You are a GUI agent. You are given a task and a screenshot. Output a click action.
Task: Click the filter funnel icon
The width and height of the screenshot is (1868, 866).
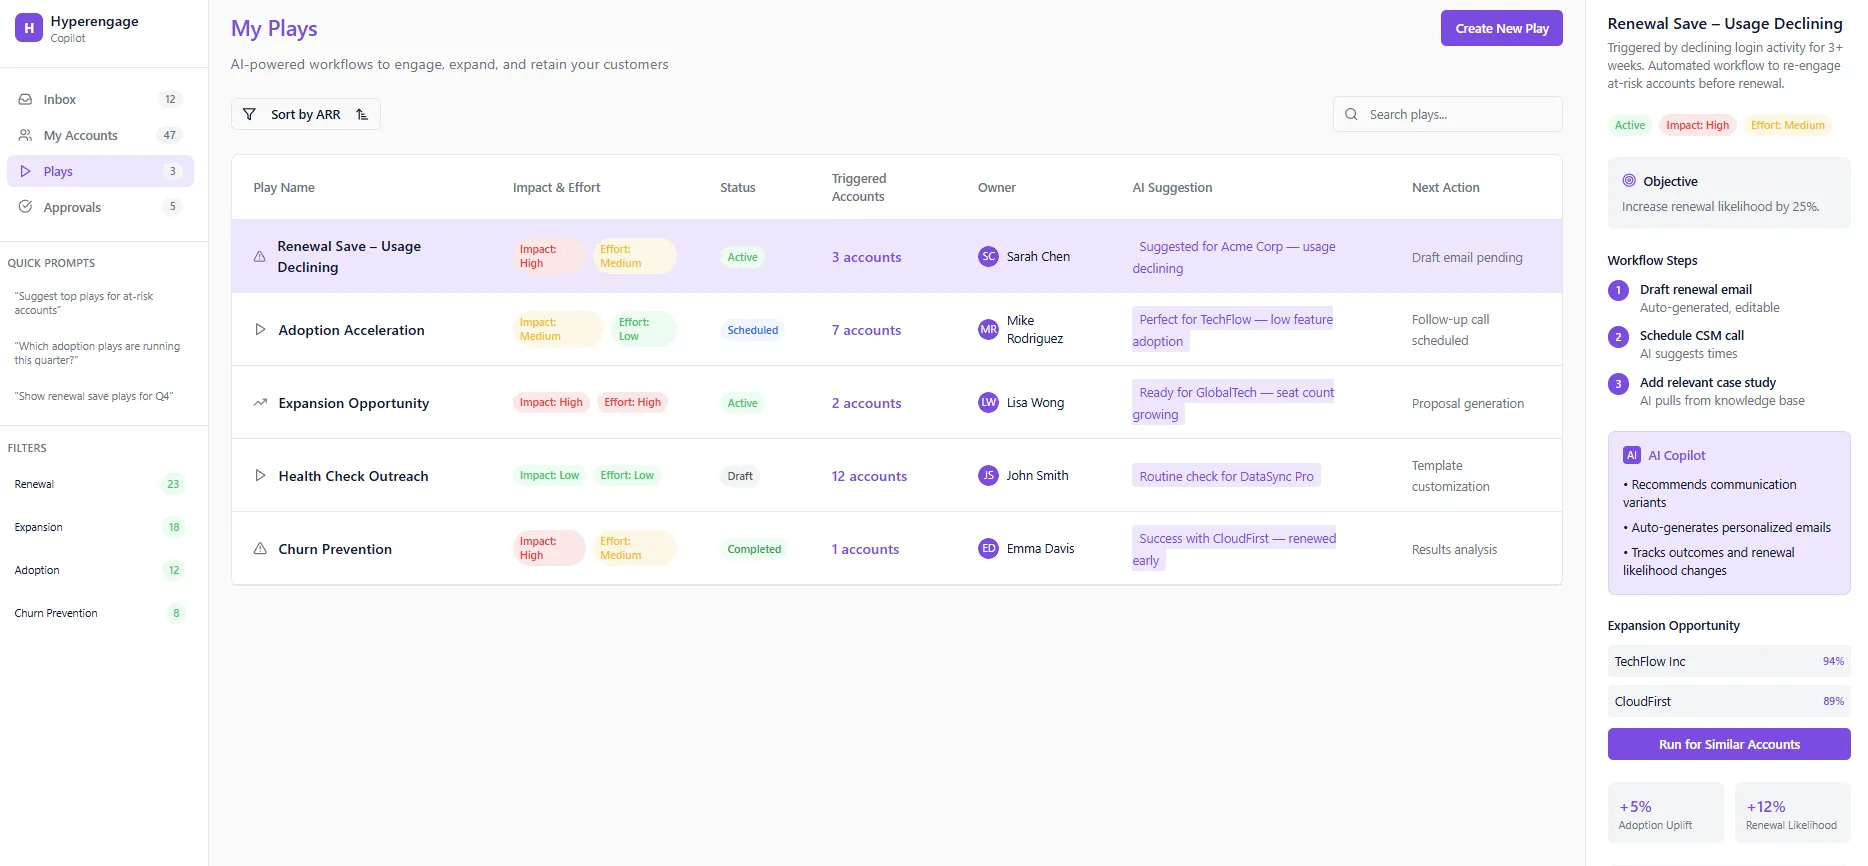coord(250,114)
